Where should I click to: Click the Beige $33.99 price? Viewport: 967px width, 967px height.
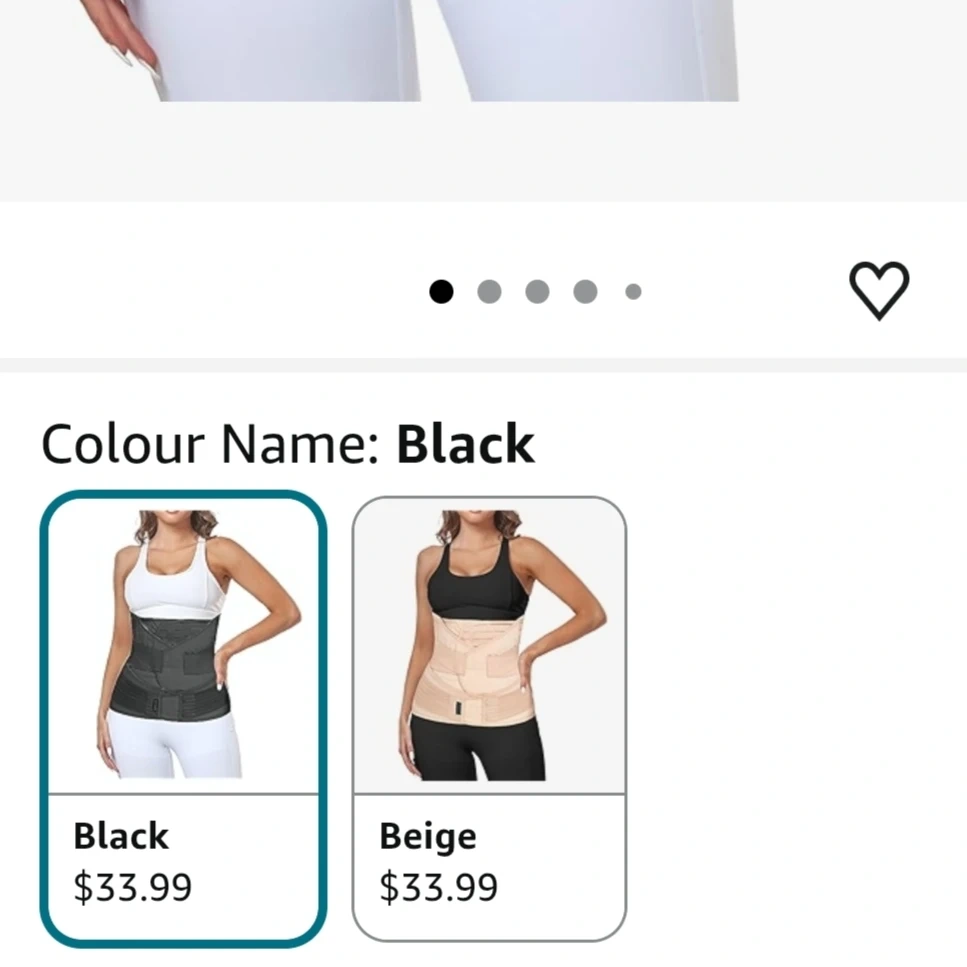point(438,887)
